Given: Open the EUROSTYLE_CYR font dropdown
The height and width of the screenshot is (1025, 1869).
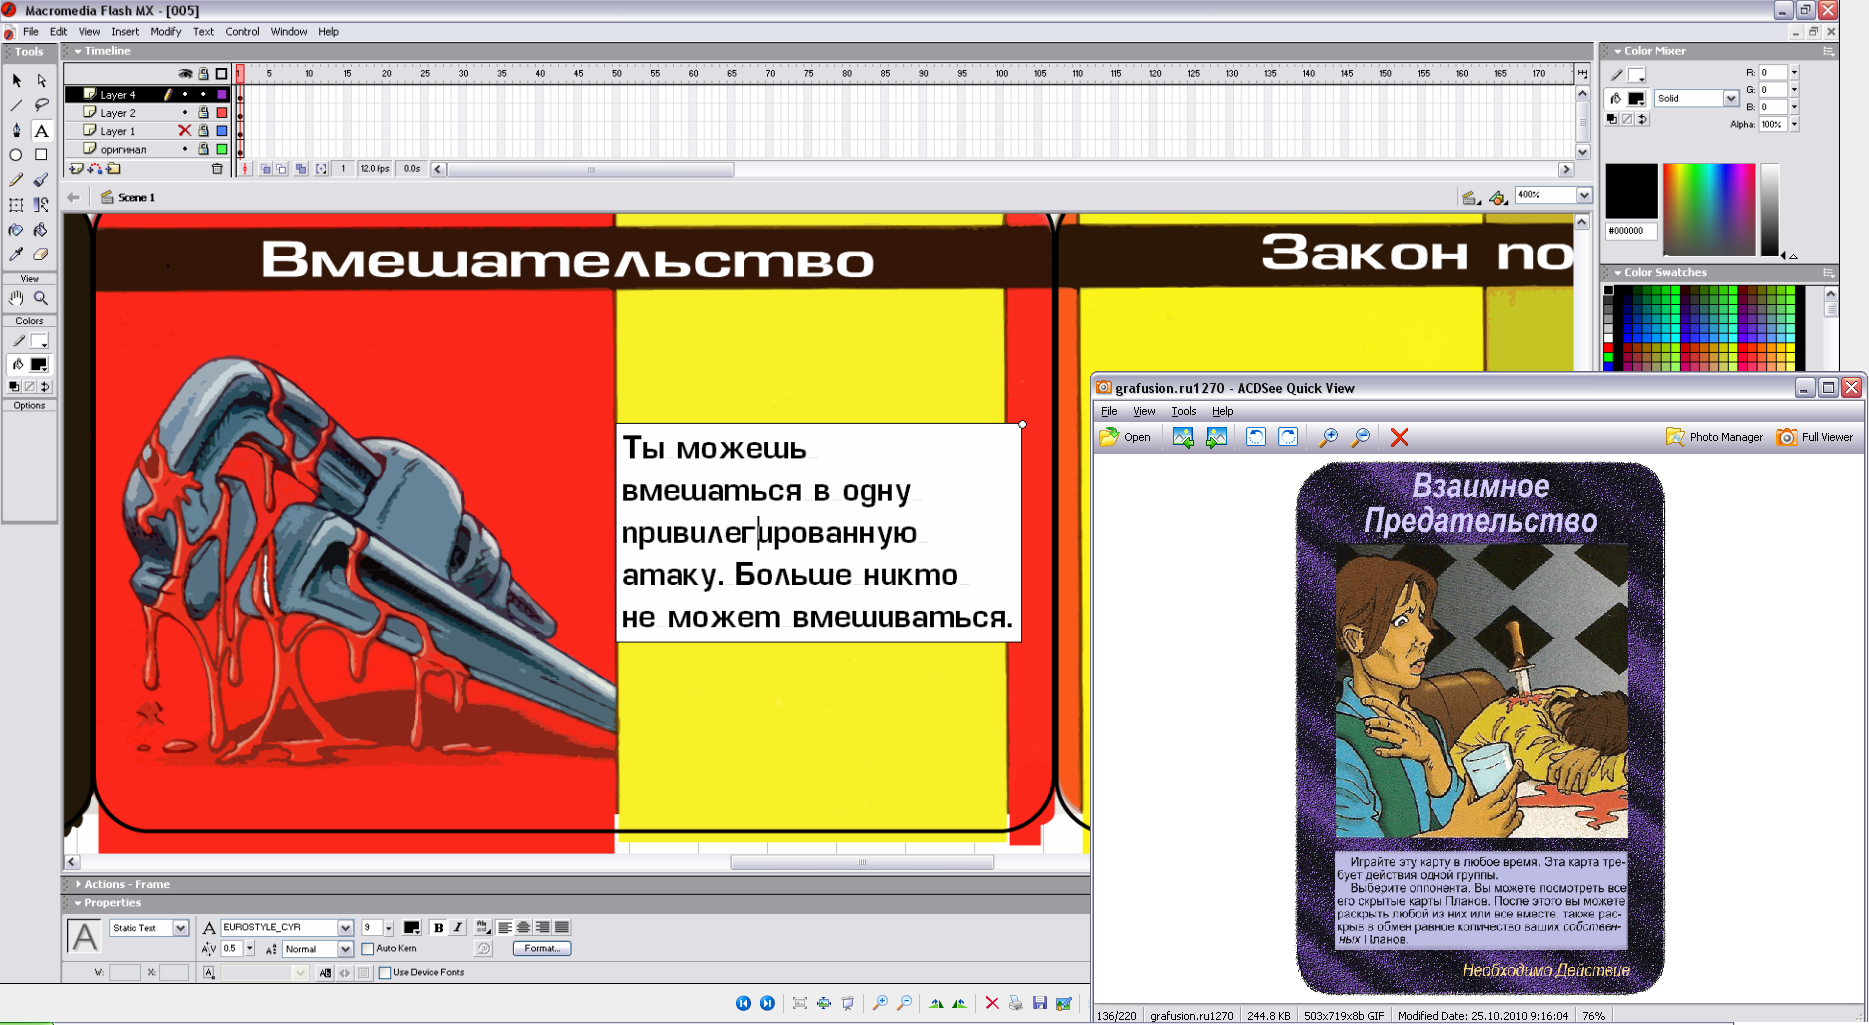Looking at the screenshot, I should (345, 928).
